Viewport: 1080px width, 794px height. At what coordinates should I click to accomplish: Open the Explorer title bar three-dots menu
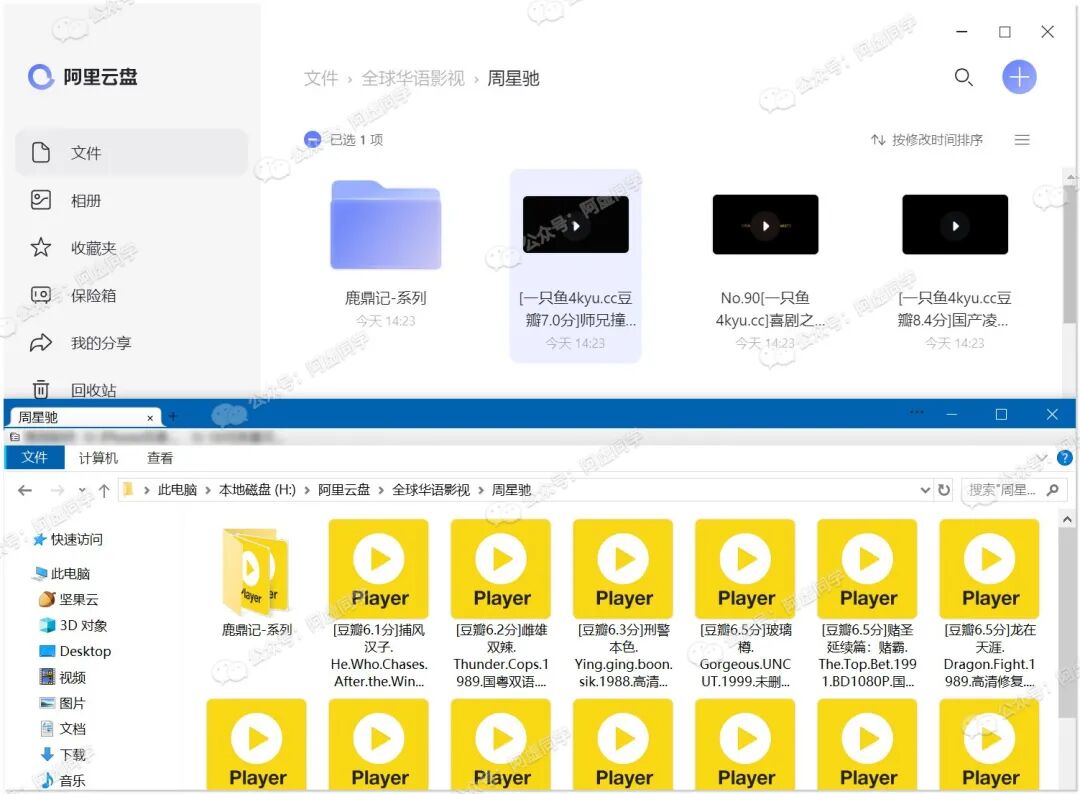tap(917, 412)
